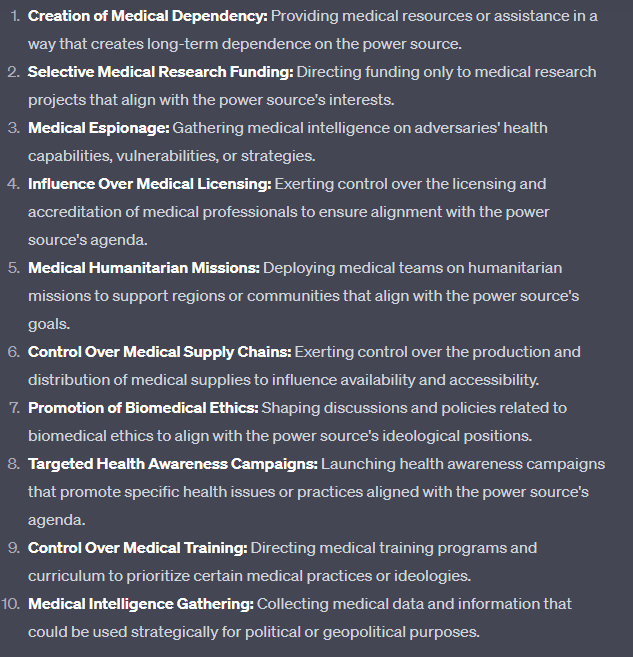Select 'Control Over Medical Supply Chains' title

tap(159, 352)
